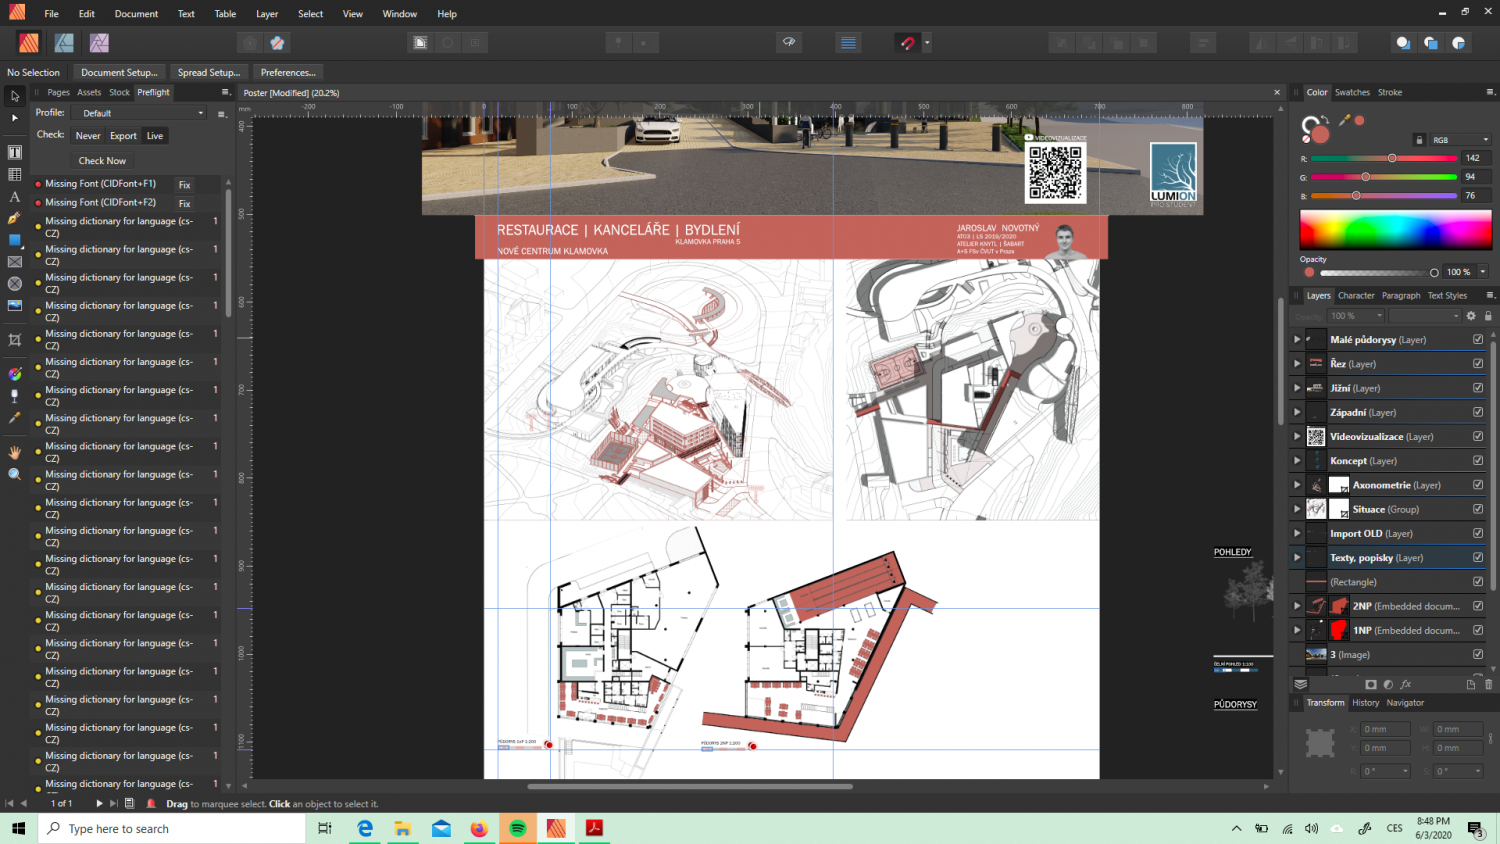
Task: Expand the Axonometrie layer
Action: click(x=1297, y=485)
